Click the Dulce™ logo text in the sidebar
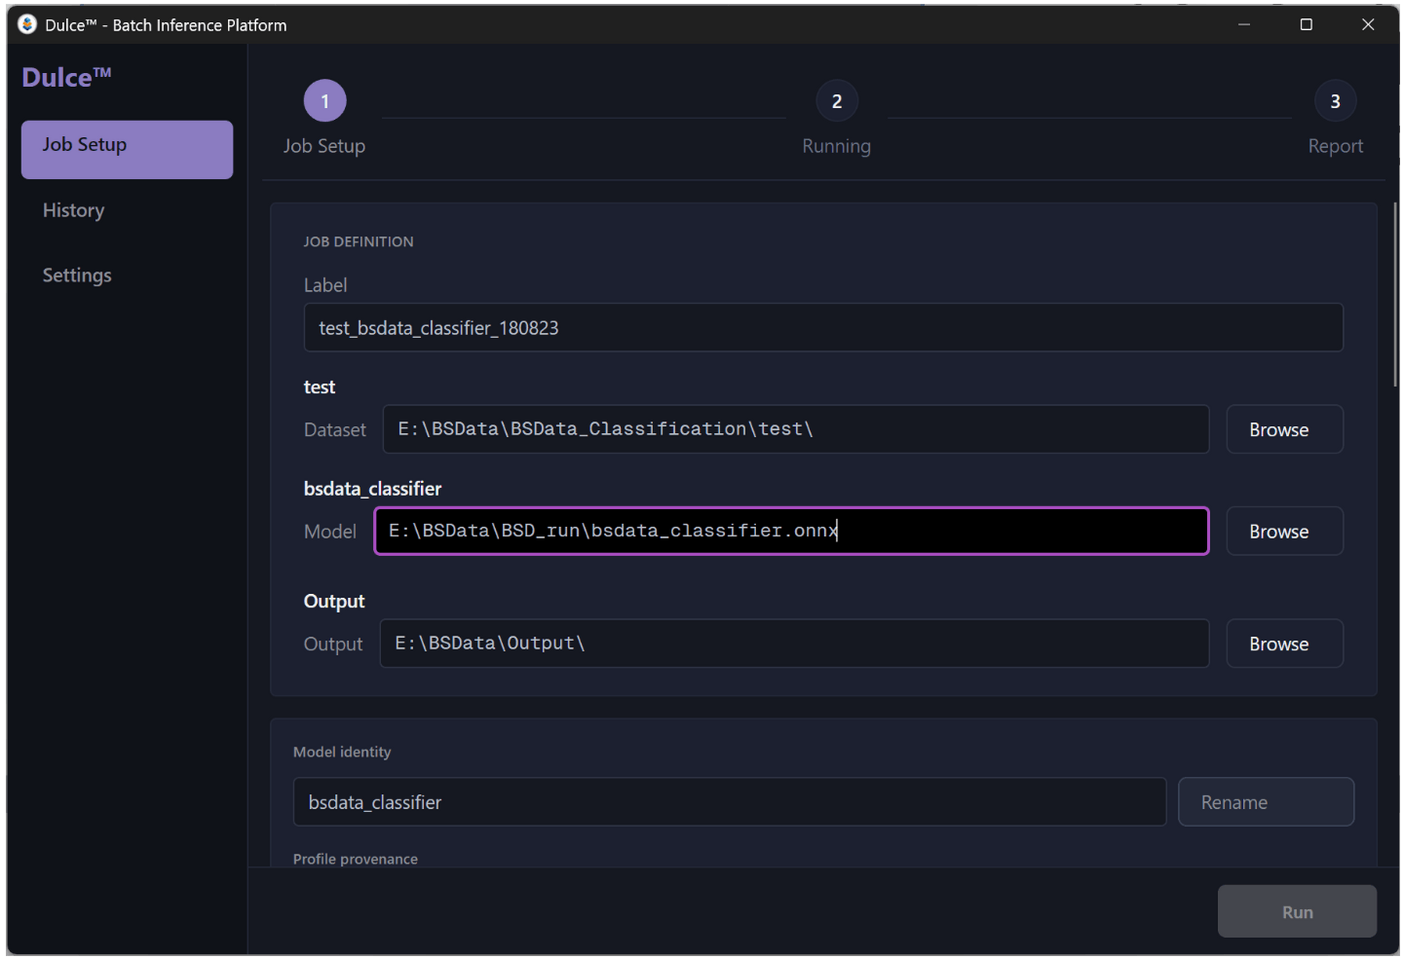The height and width of the screenshot is (959, 1403). point(66,77)
